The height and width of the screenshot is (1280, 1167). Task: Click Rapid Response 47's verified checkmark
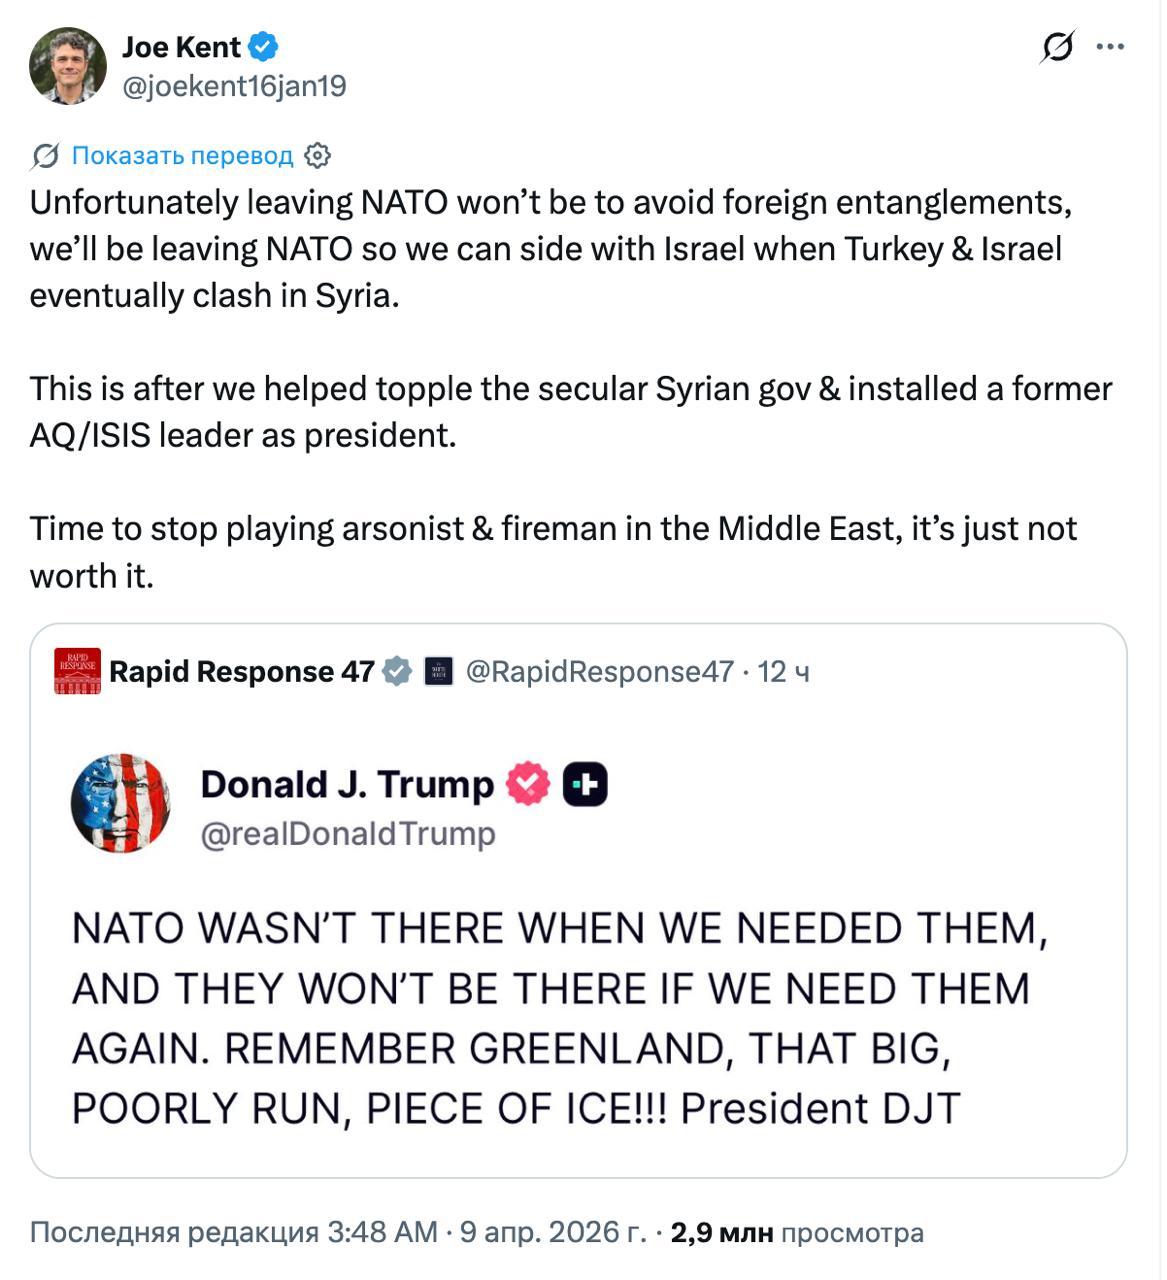[398, 671]
